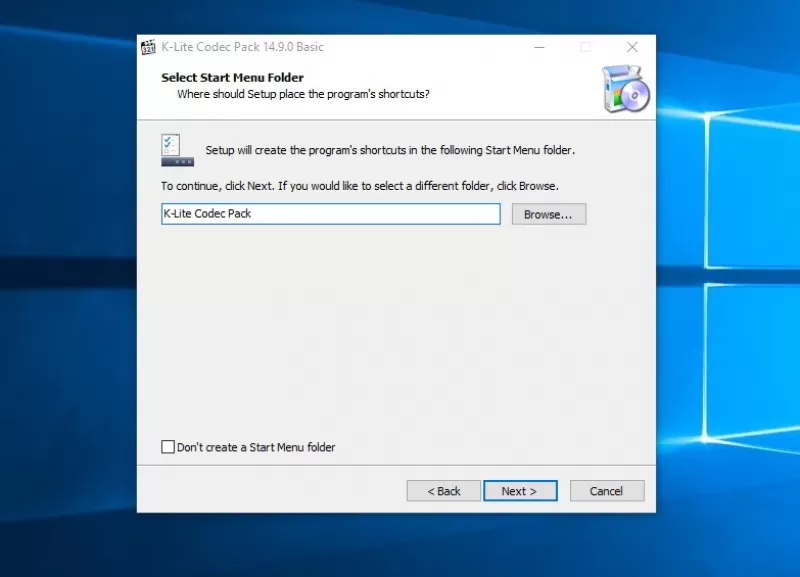Close the K-Lite Codec Pack setup window
800x577 pixels.
click(632, 47)
